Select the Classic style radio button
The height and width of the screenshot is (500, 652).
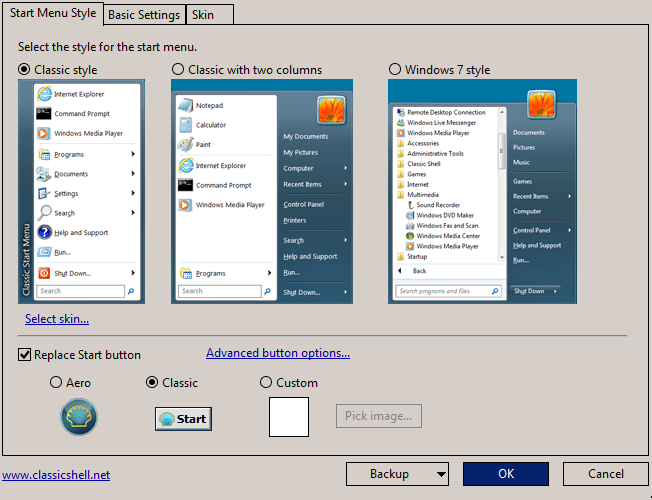pos(24,69)
